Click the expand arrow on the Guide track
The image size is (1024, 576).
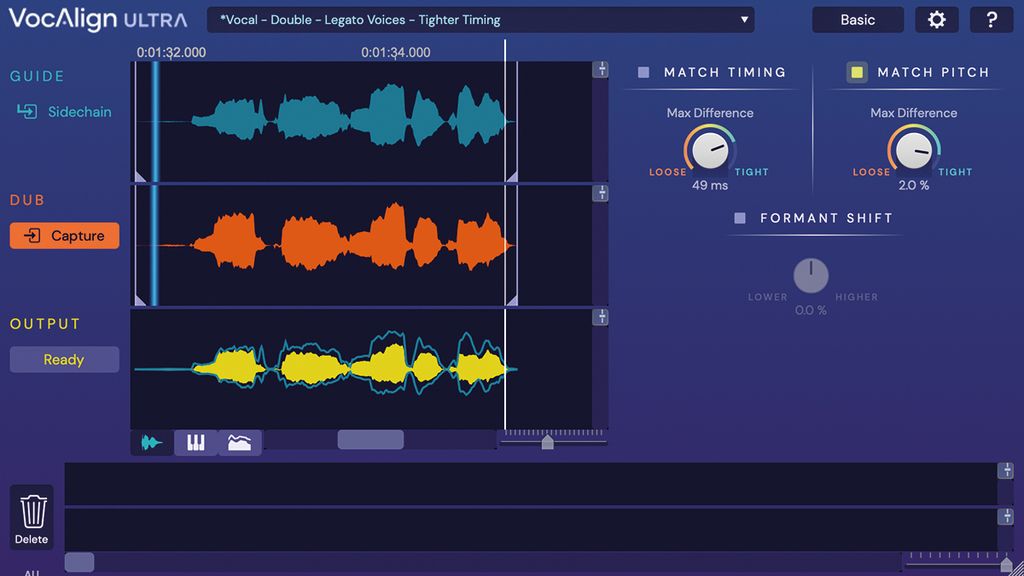coord(600,69)
